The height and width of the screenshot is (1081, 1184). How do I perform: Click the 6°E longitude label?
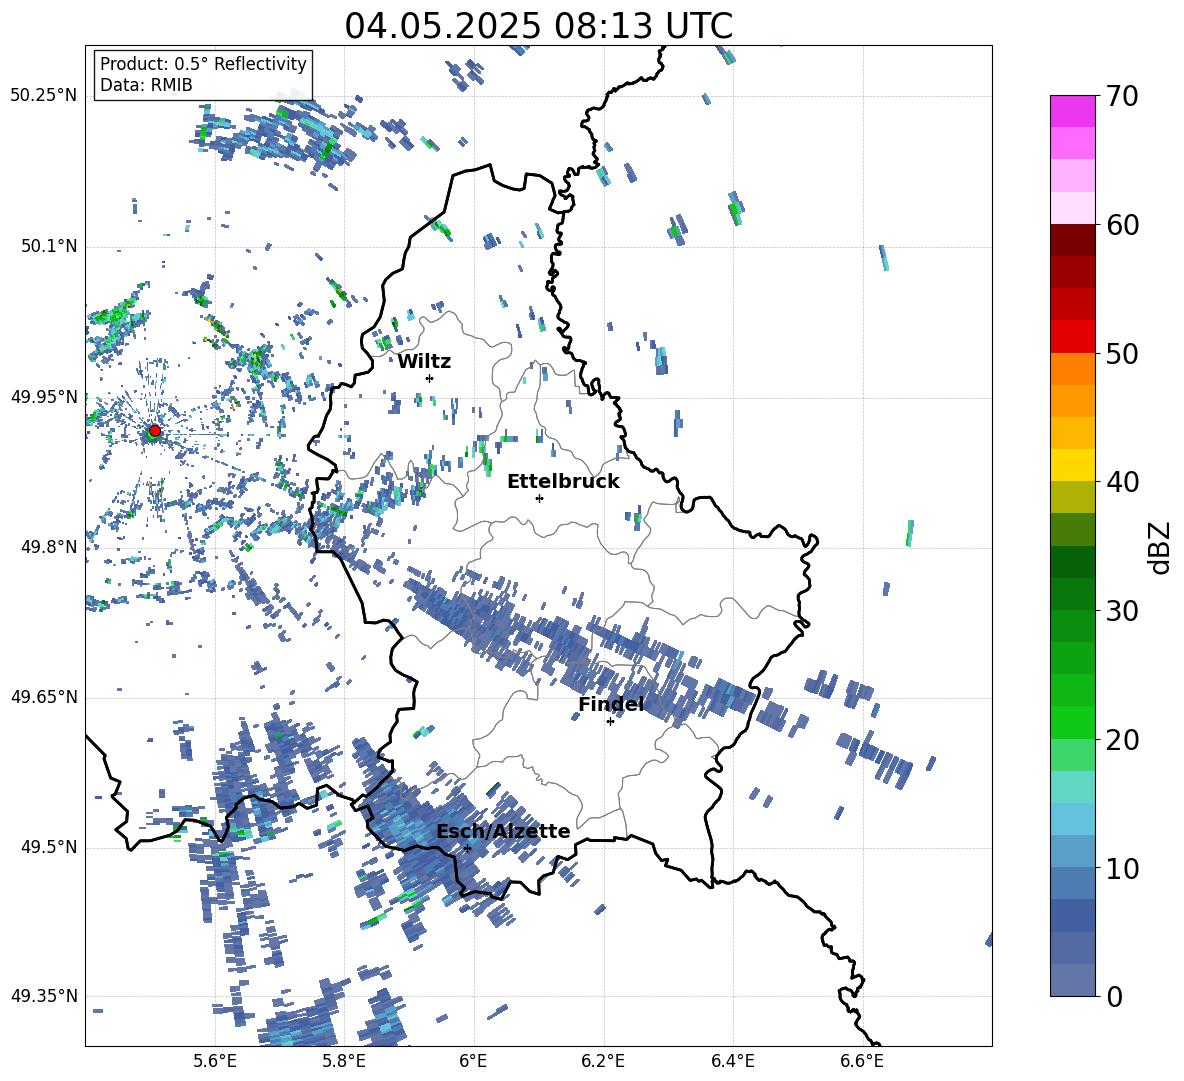tap(473, 1061)
